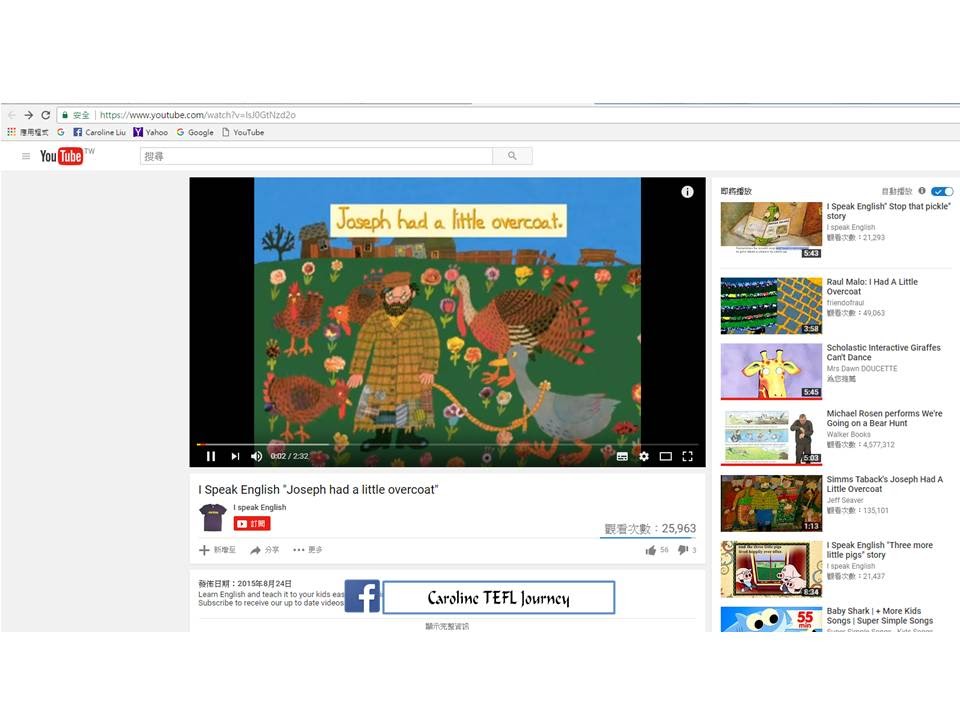Click the search magnifier button
This screenshot has height=720, width=960.
(512, 156)
